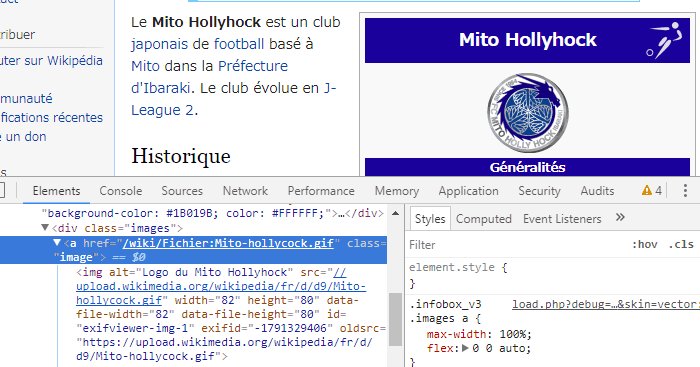Open the DevTools three-dot menu
Viewport: 700px width, 367px height.
pyautogui.click(x=685, y=191)
